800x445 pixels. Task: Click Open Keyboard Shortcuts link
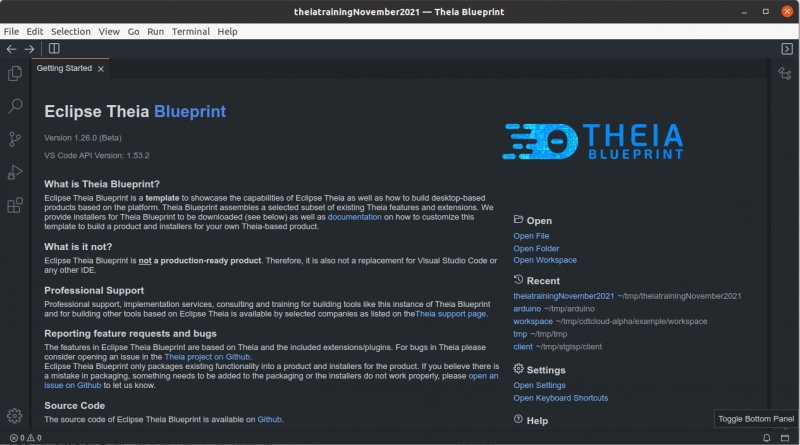[x=561, y=398]
